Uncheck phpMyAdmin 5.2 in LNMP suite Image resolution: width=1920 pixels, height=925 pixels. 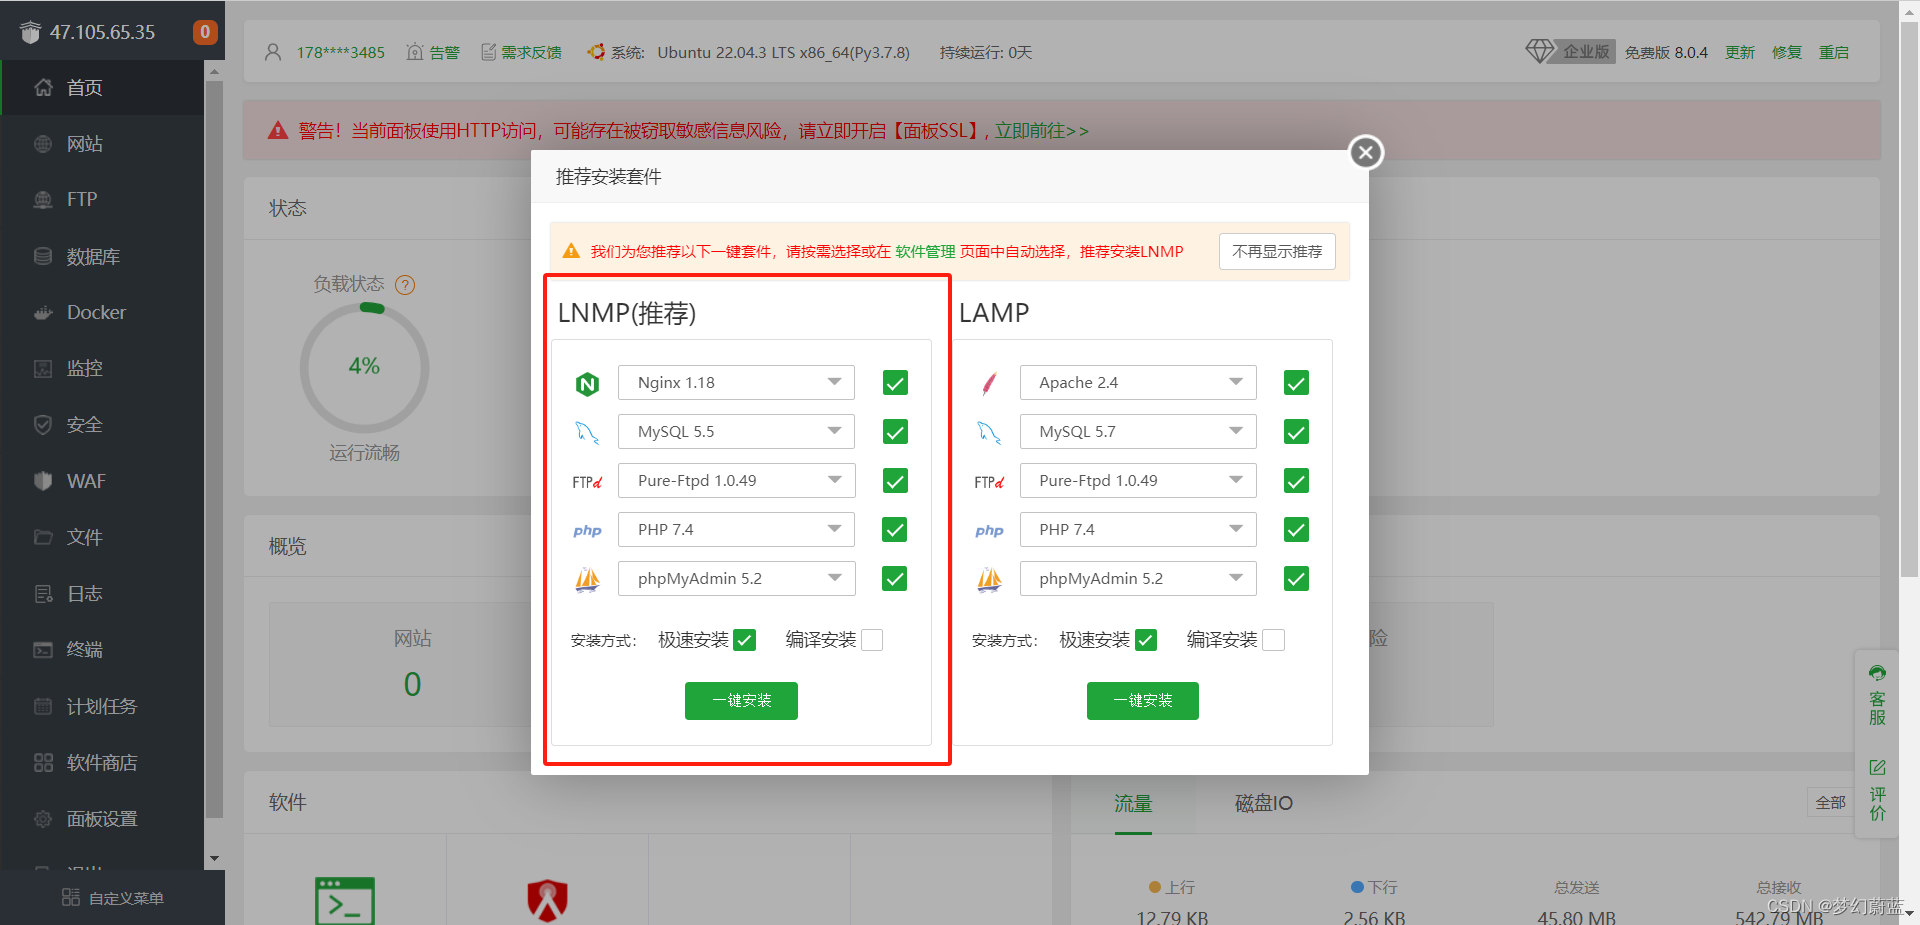tap(895, 579)
